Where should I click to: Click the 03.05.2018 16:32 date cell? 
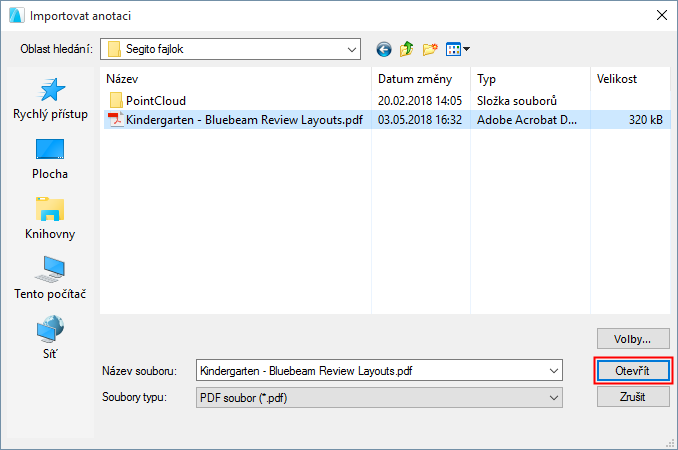420,120
